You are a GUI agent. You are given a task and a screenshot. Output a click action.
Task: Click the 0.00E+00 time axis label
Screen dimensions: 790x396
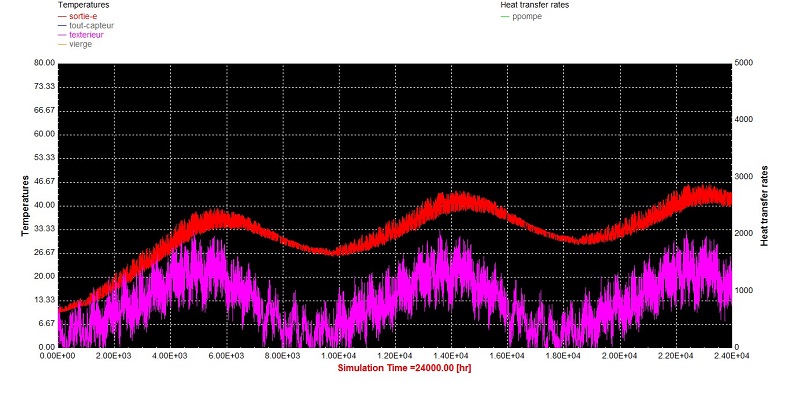click(58, 356)
